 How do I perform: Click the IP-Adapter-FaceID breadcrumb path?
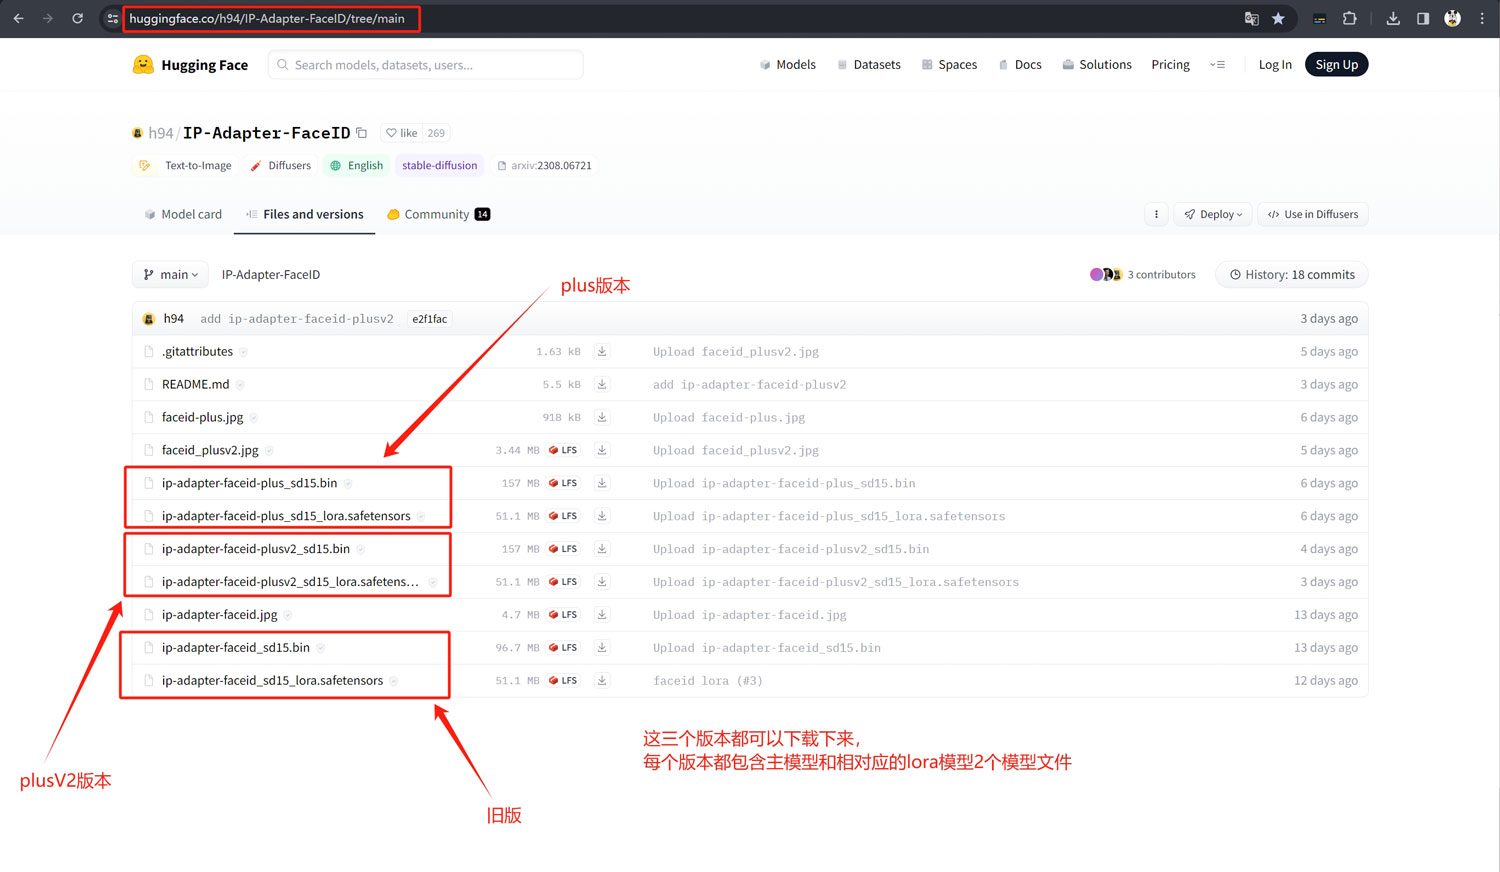pos(271,274)
